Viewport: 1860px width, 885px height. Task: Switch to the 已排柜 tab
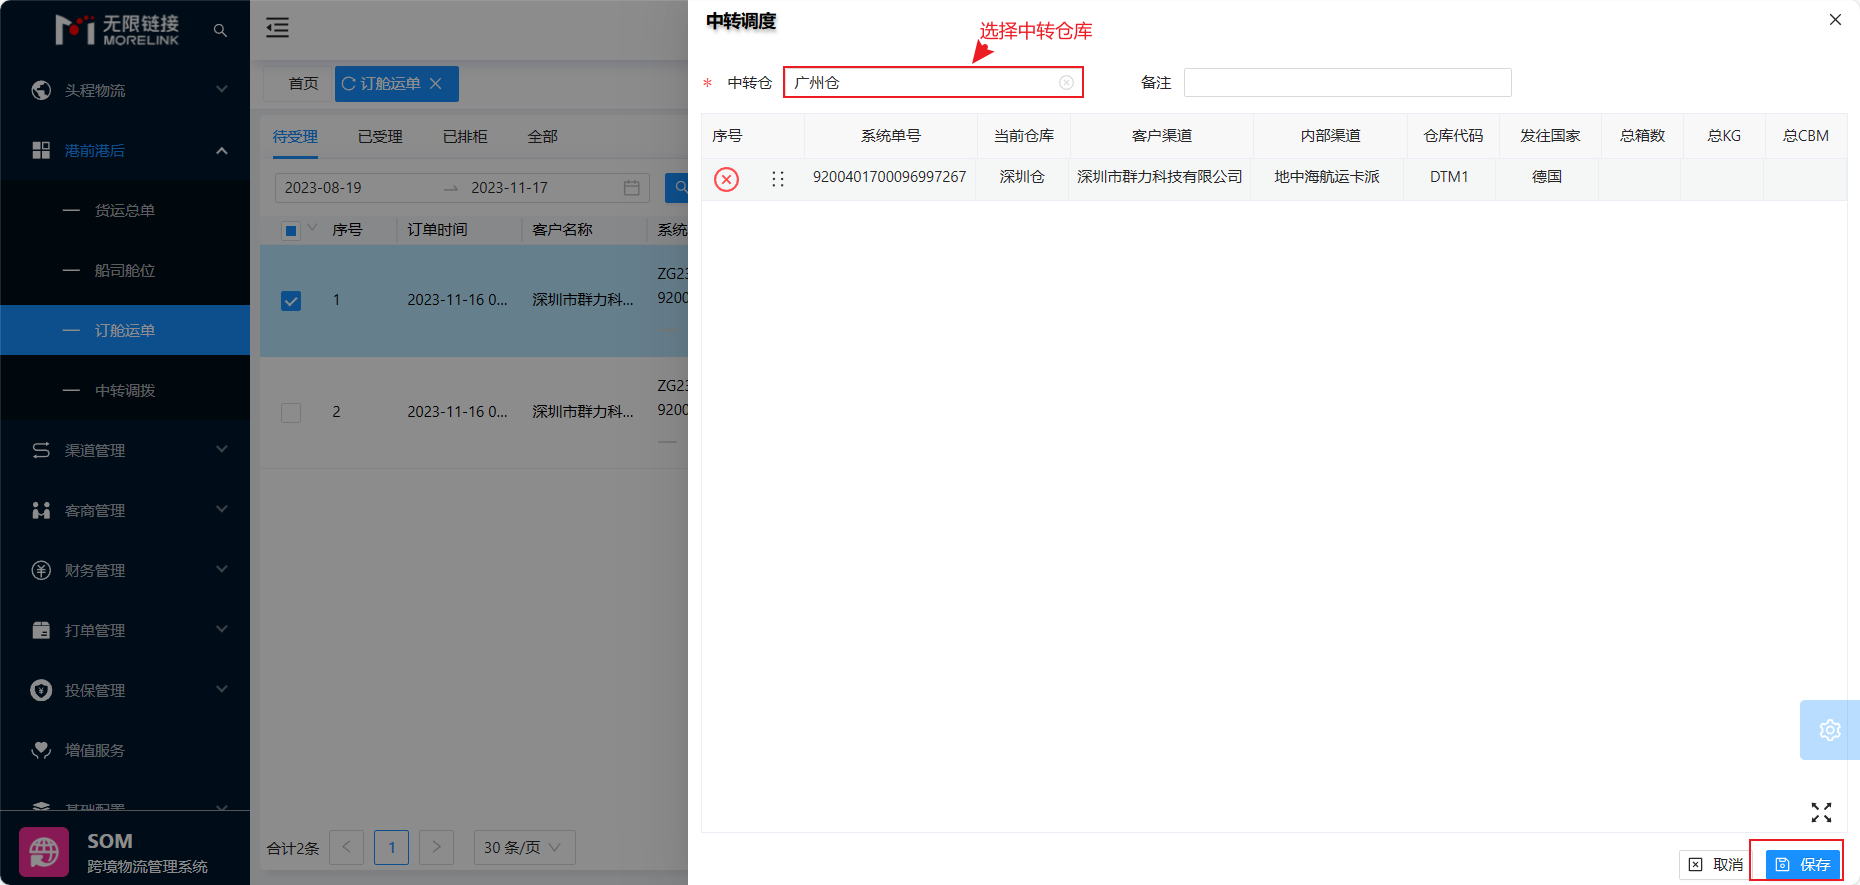coord(465,137)
